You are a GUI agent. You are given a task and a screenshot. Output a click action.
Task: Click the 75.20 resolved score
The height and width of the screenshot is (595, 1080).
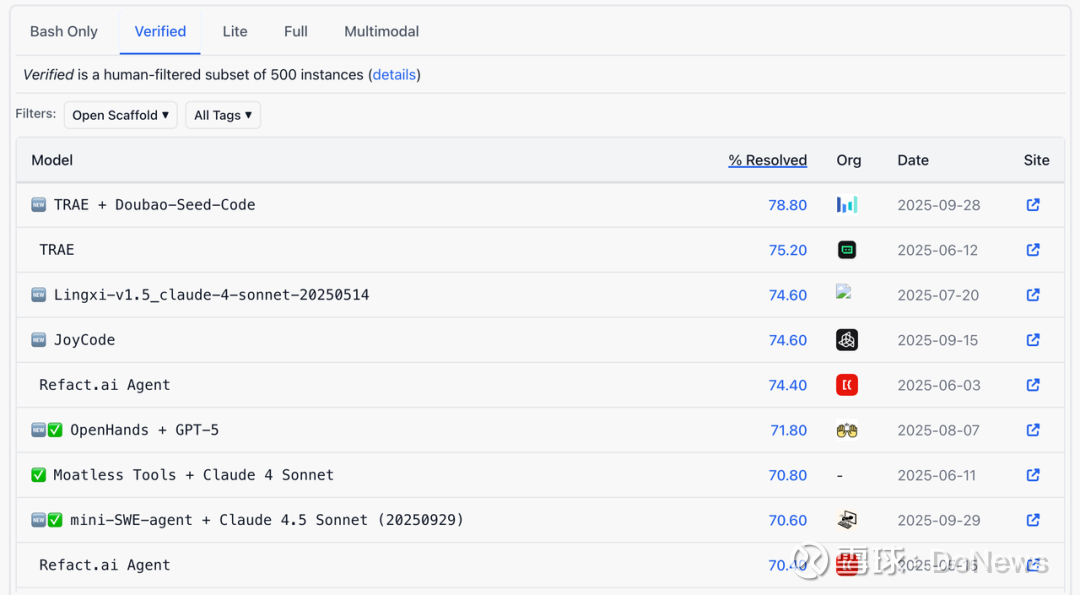[787, 250]
